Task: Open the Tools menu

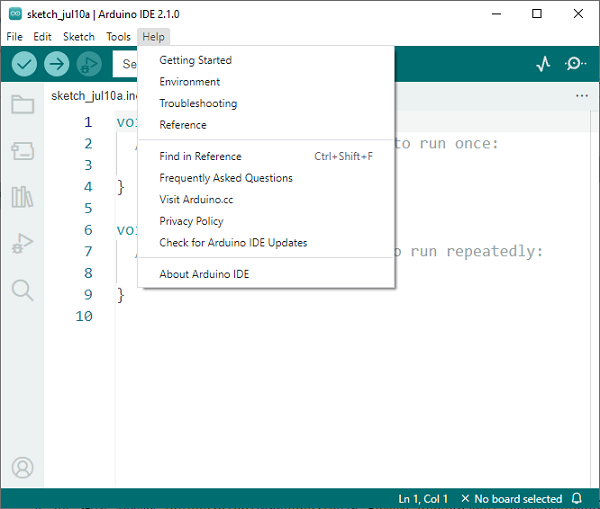Action: click(x=119, y=37)
